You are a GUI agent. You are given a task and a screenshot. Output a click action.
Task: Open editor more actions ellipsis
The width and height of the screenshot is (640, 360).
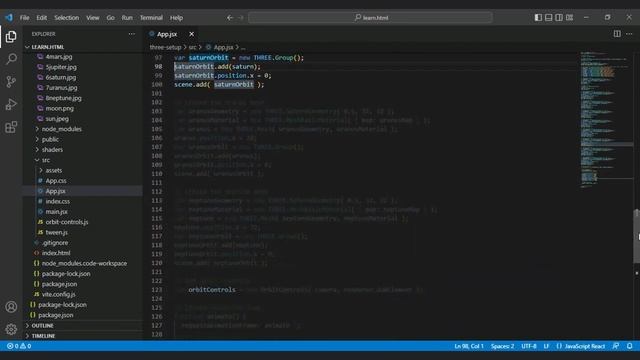(629, 34)
